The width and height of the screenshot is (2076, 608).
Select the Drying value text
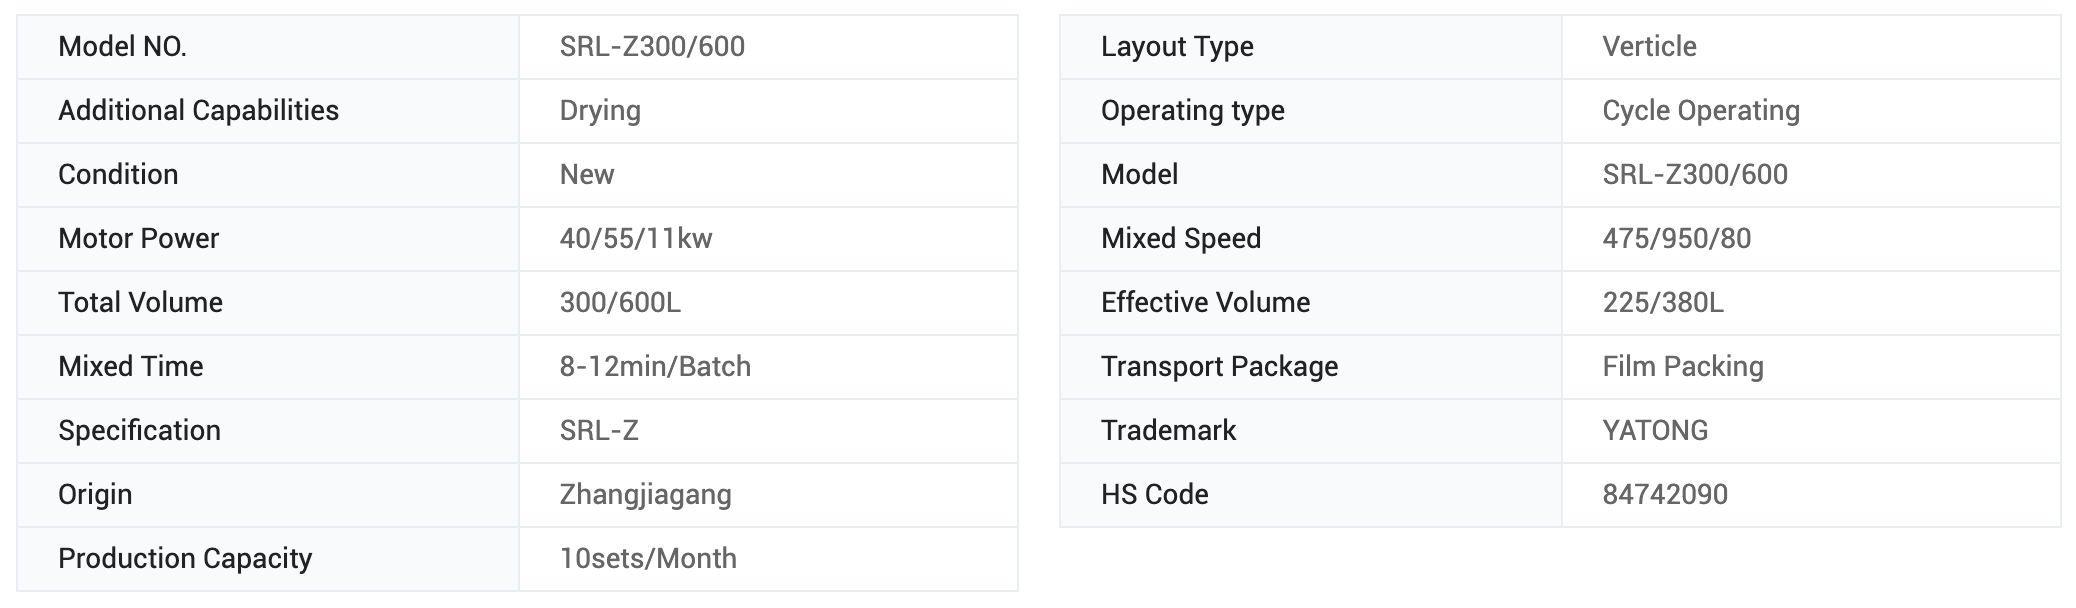(x=600, y=111)
